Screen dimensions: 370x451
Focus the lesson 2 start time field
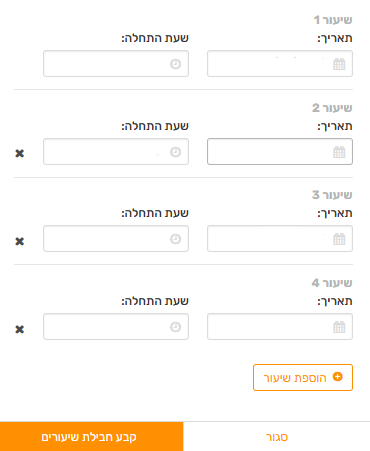tap(116, 152)
